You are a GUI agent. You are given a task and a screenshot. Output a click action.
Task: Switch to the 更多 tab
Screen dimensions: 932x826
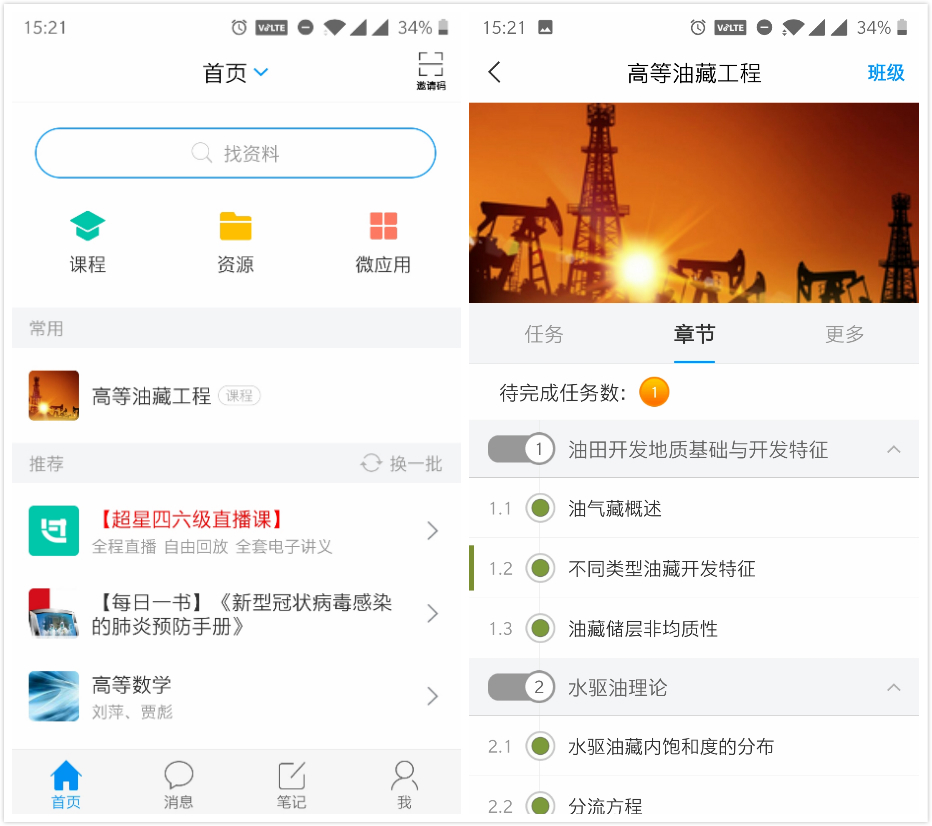pos(844,334)
